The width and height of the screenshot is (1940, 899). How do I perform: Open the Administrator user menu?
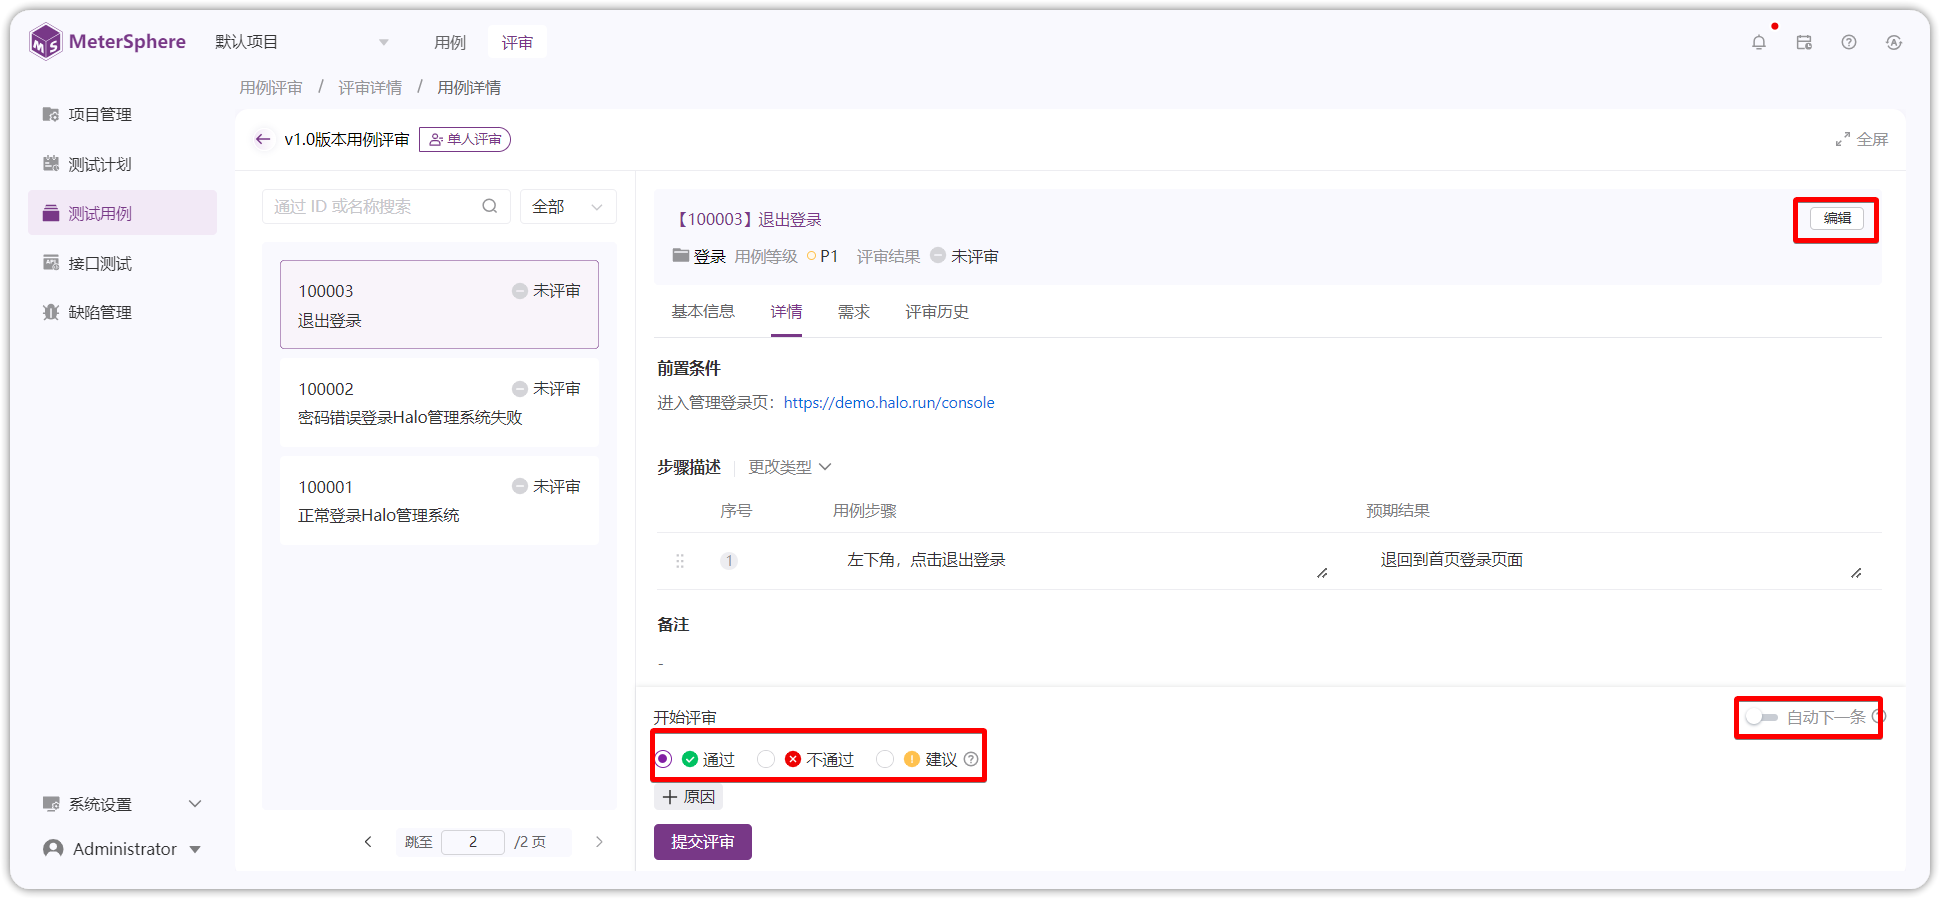tap(122, 848)
